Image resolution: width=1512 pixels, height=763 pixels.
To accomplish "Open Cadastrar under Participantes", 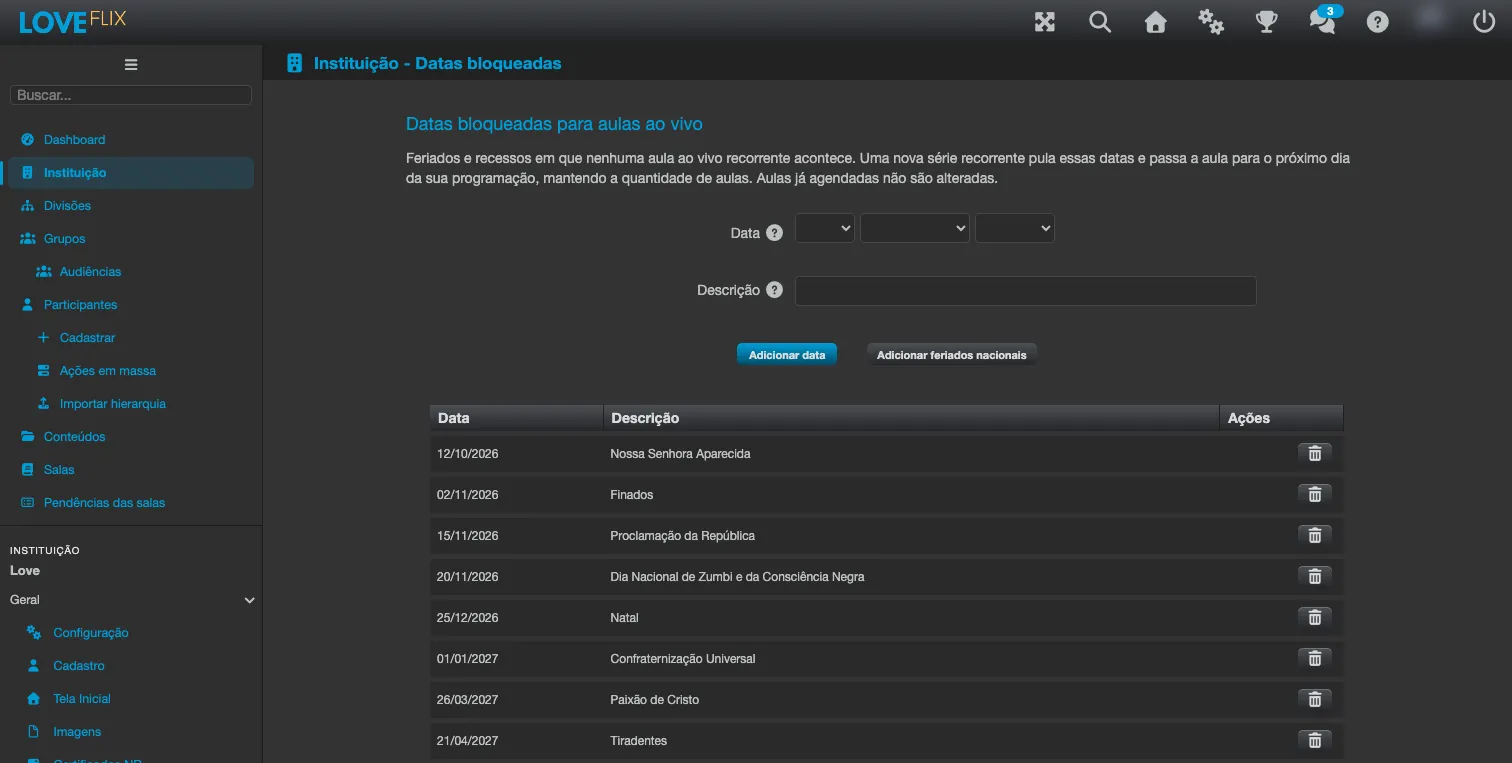I will coord(87,338).
